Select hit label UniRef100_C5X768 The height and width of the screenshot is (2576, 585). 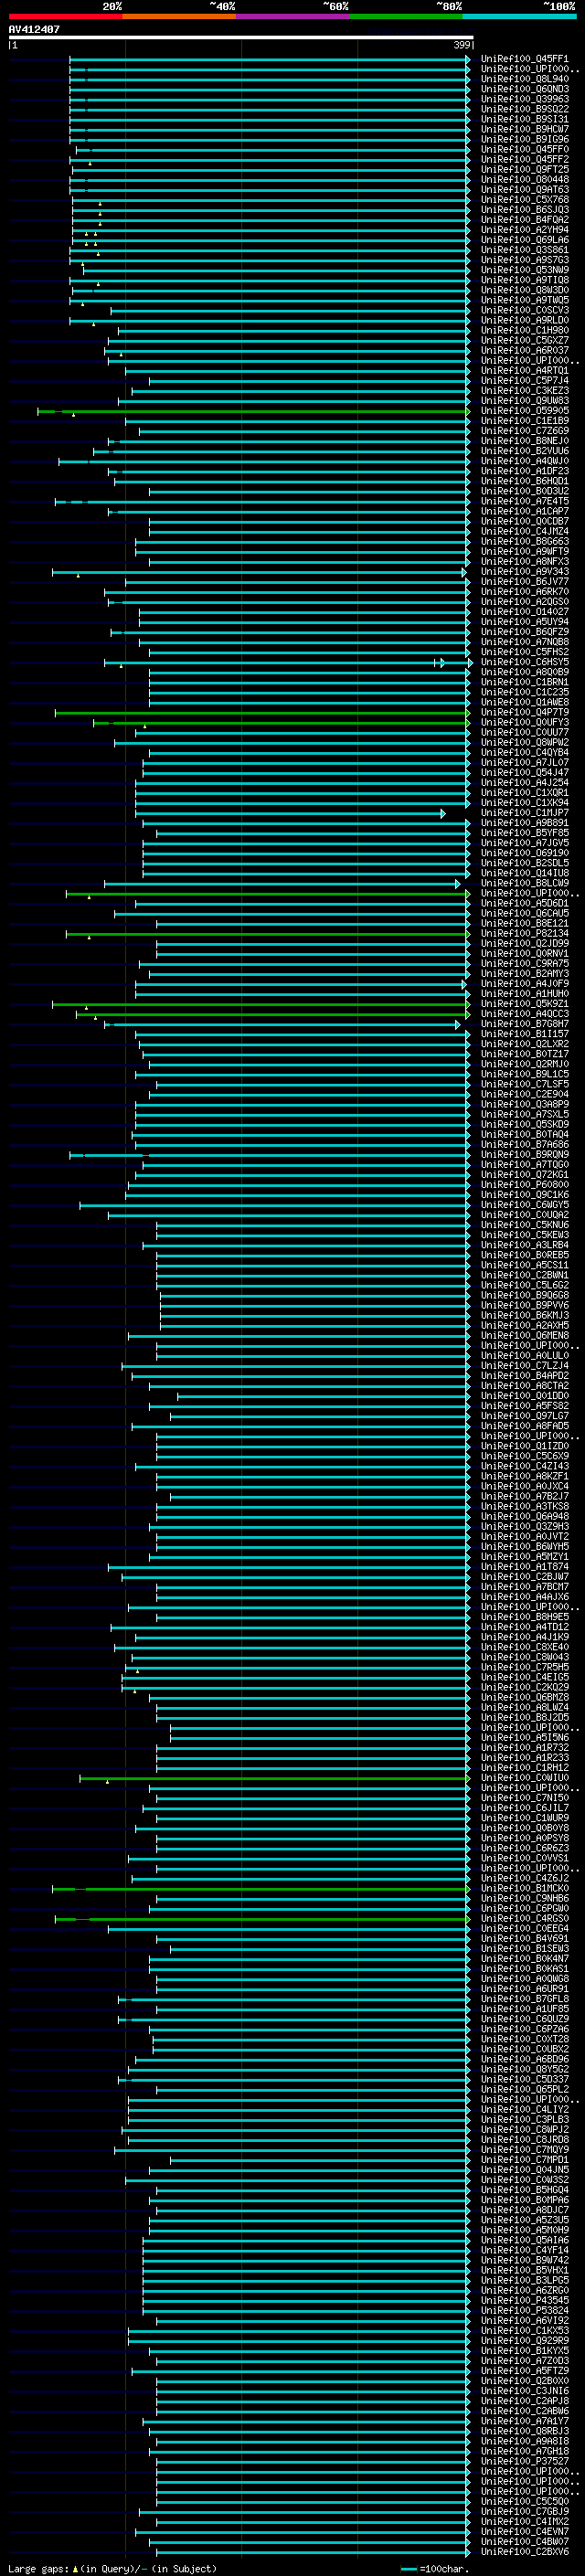[x=525, y=200]
